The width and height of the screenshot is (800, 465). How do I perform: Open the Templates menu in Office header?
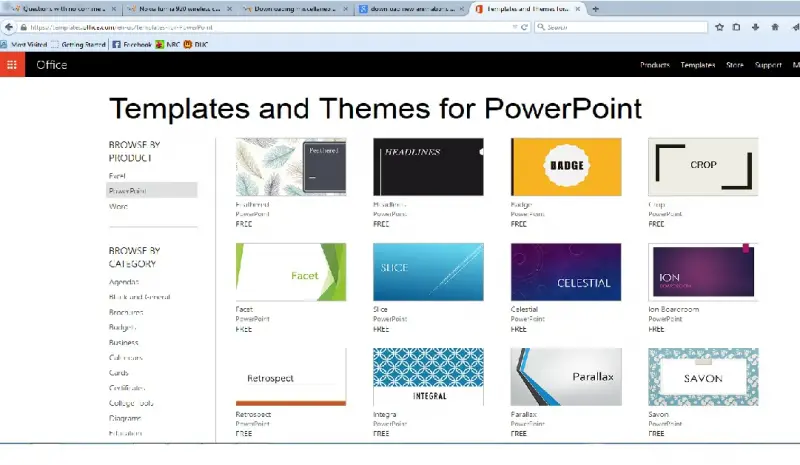tap(697, 65)
